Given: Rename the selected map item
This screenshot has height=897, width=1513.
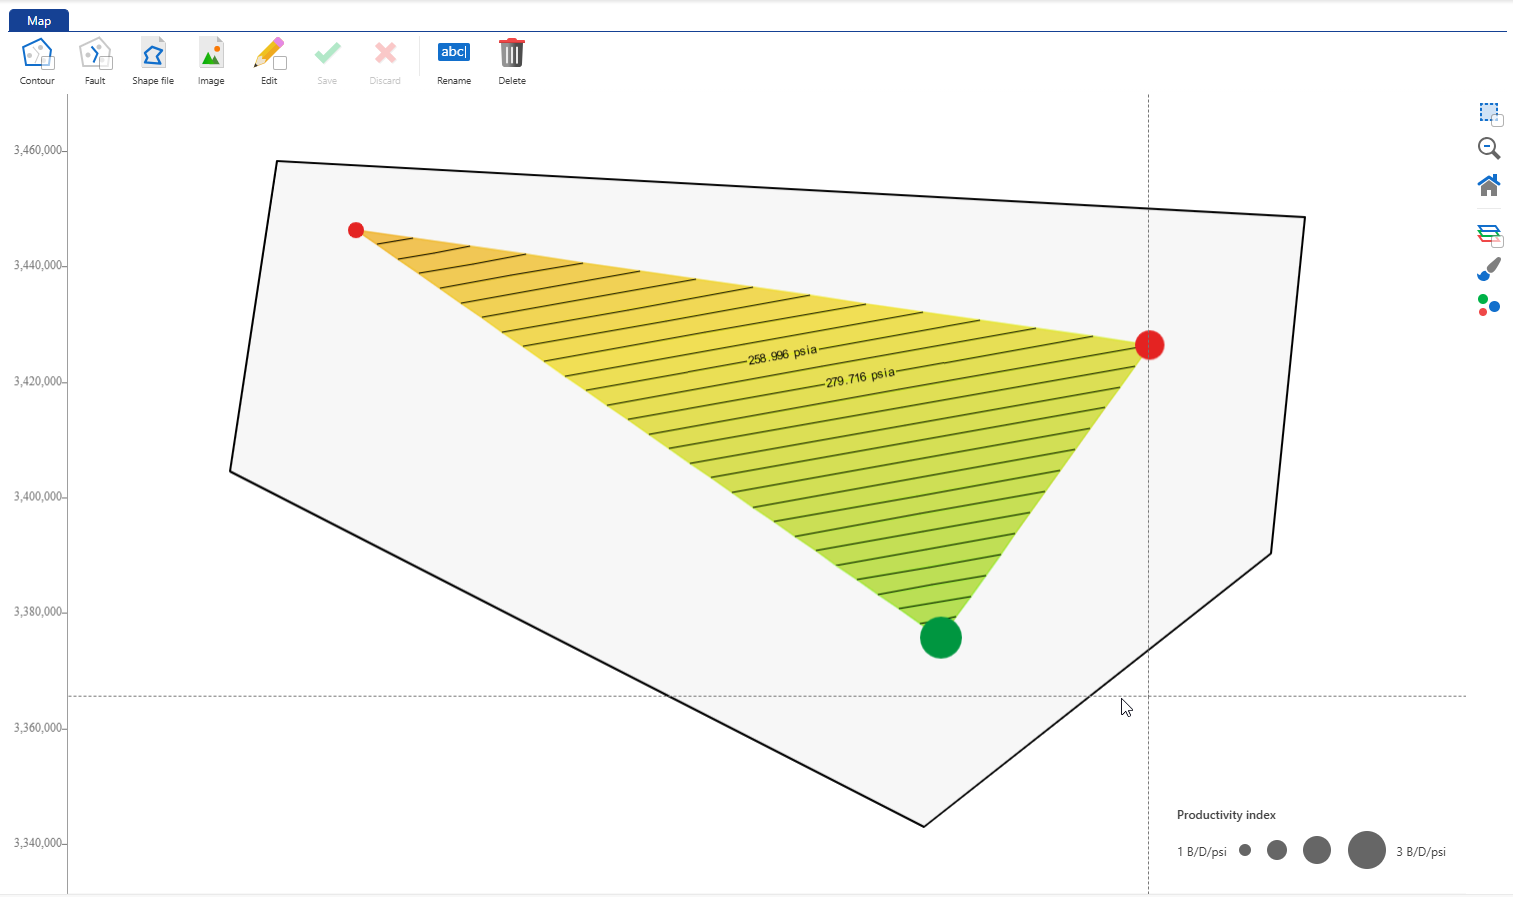Looking at the screenshot, I should (454, 62).
